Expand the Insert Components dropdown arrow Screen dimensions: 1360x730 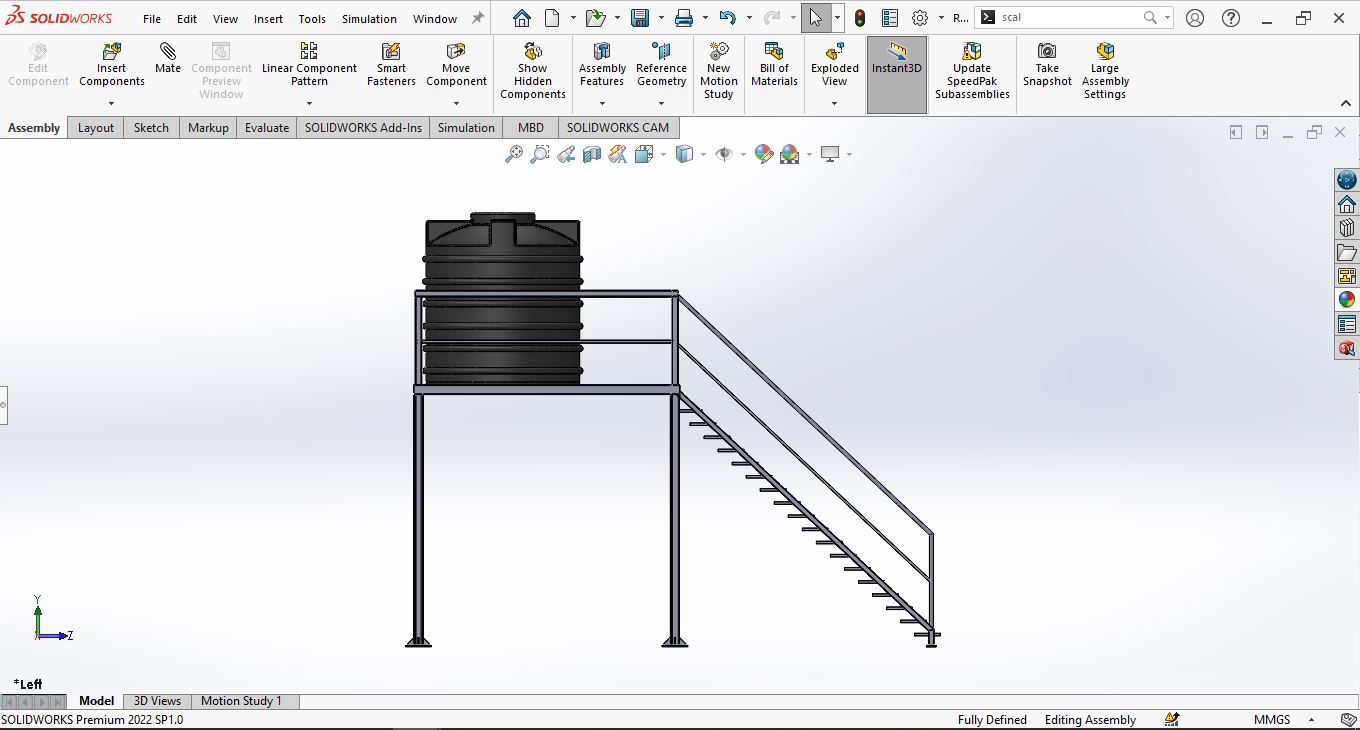point(112,103)
